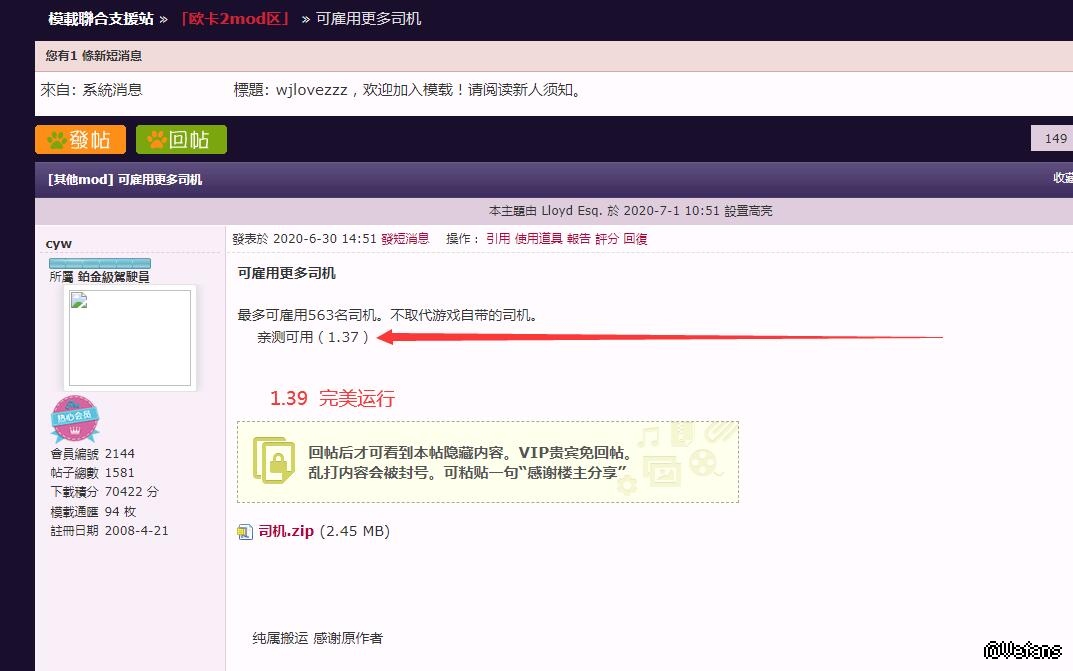The image size is (1073, 671).
Task: Open the 欧卡2mod区 breadcrumb link
Action: [x=235, y=18]
